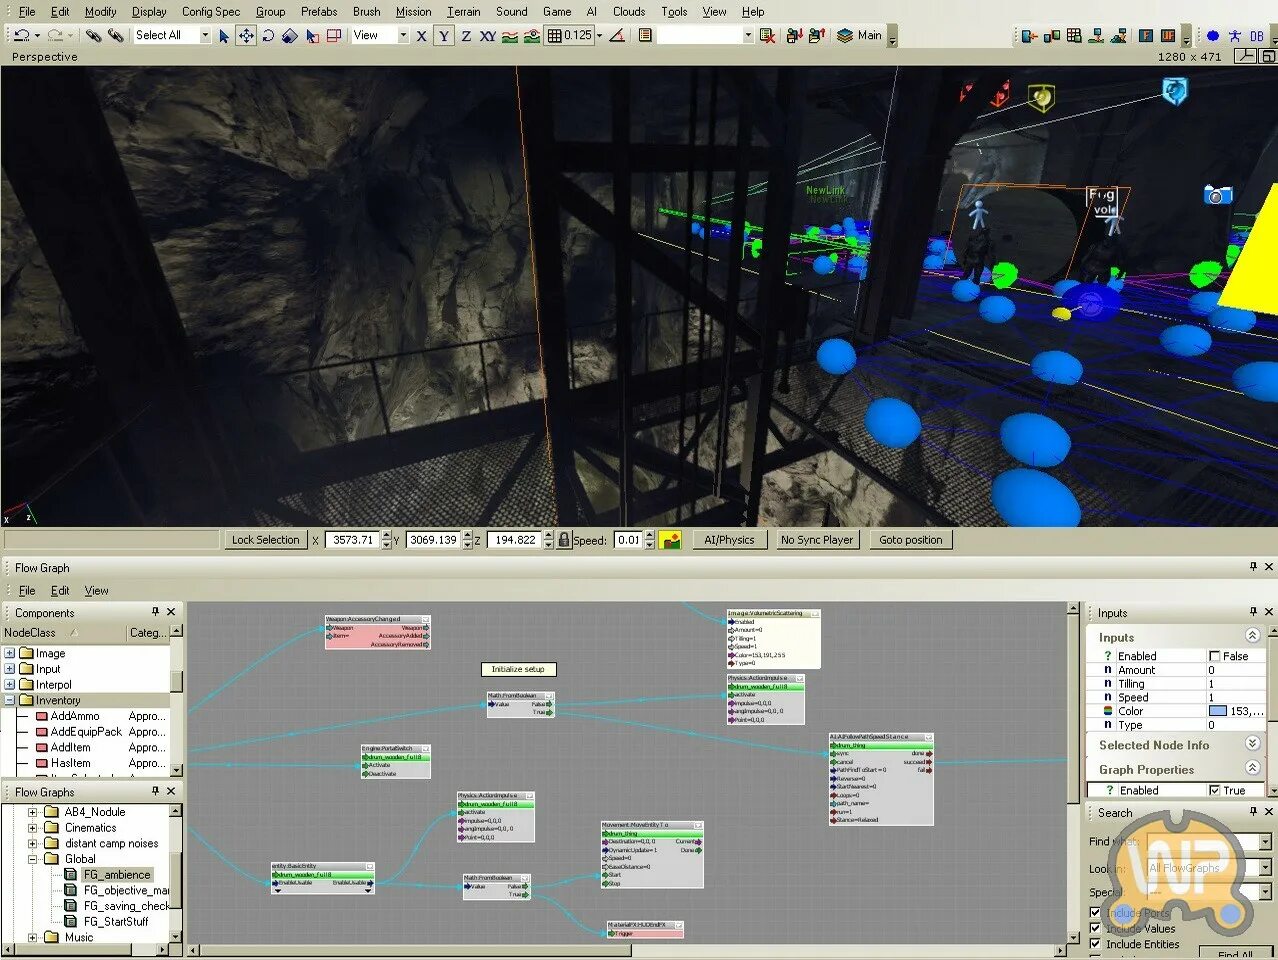Click the camera entity icon in viewport
Viewport: 1278px width, 960px height.
[x=1217, y=195]
